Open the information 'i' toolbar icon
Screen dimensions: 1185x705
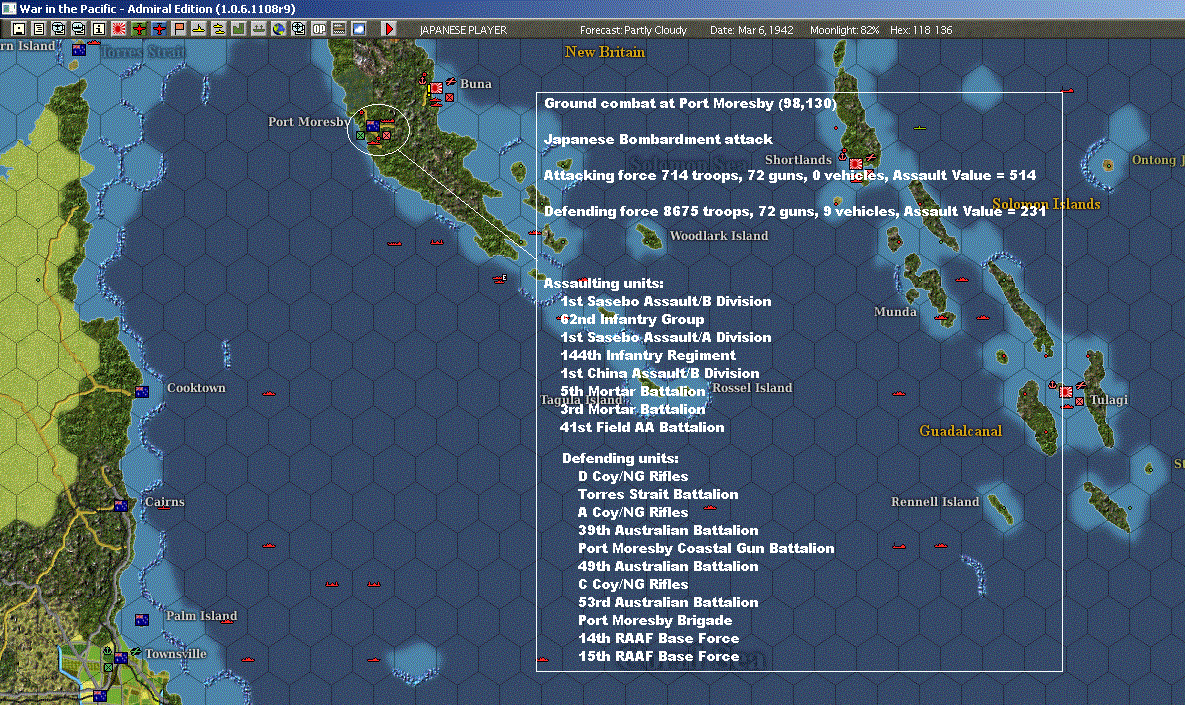(99, 29)
